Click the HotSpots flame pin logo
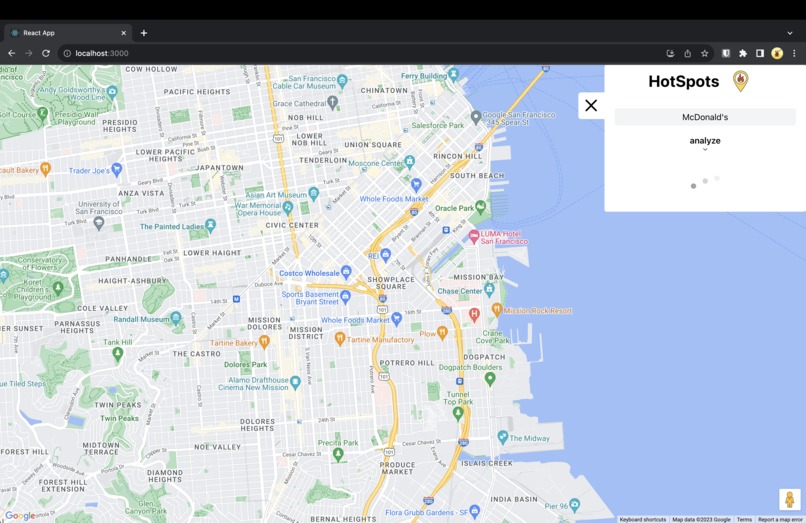This screenshot has height=523, width=806. [740, 81]
